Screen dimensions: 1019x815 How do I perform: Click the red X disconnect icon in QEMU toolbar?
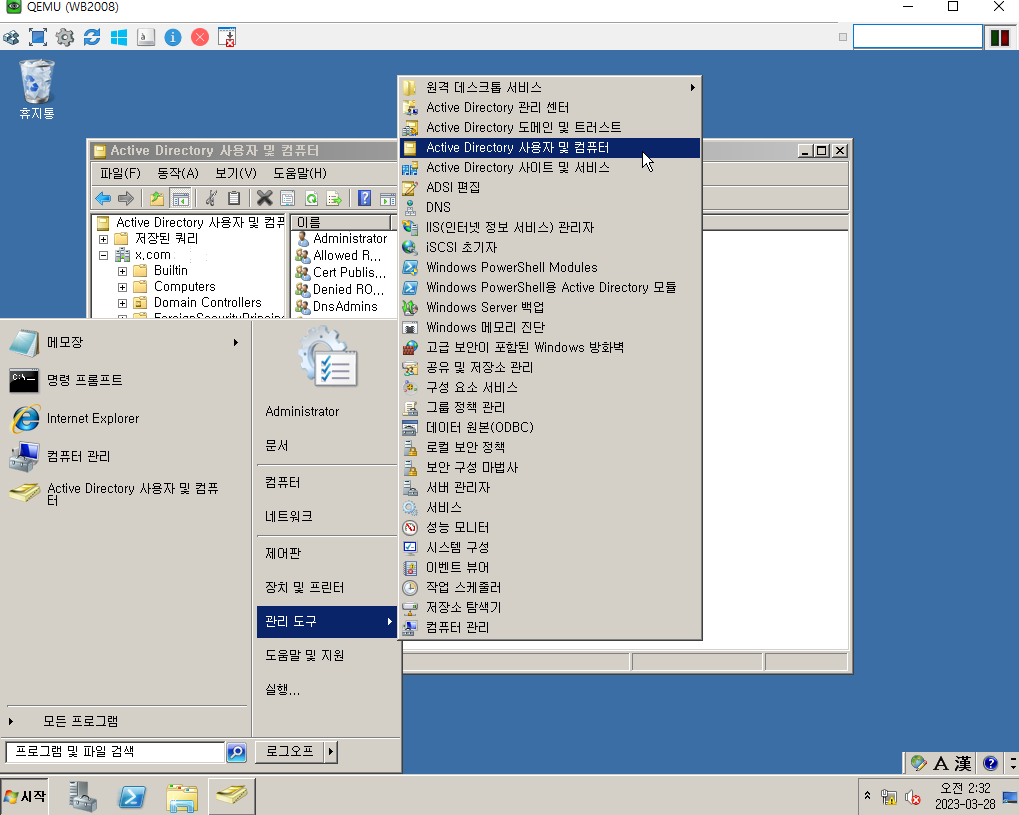(x=200, y=37)
